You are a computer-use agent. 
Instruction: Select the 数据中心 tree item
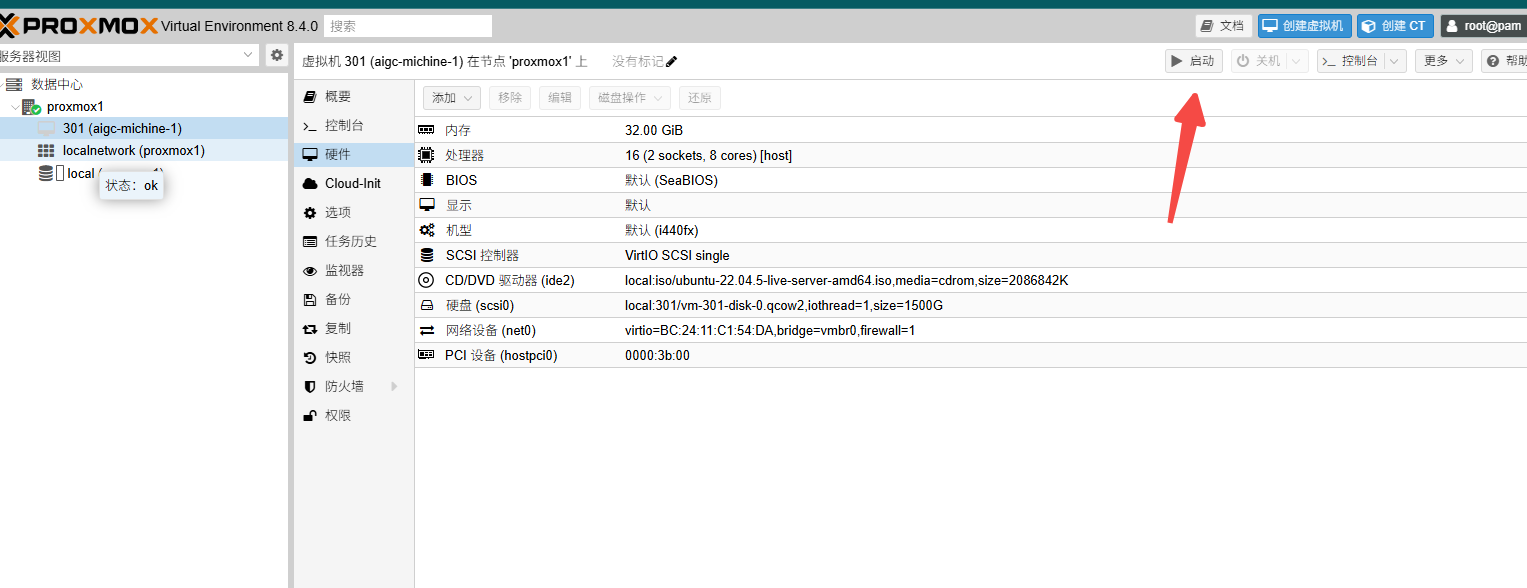pyautogui.click(x=144, y=84)
